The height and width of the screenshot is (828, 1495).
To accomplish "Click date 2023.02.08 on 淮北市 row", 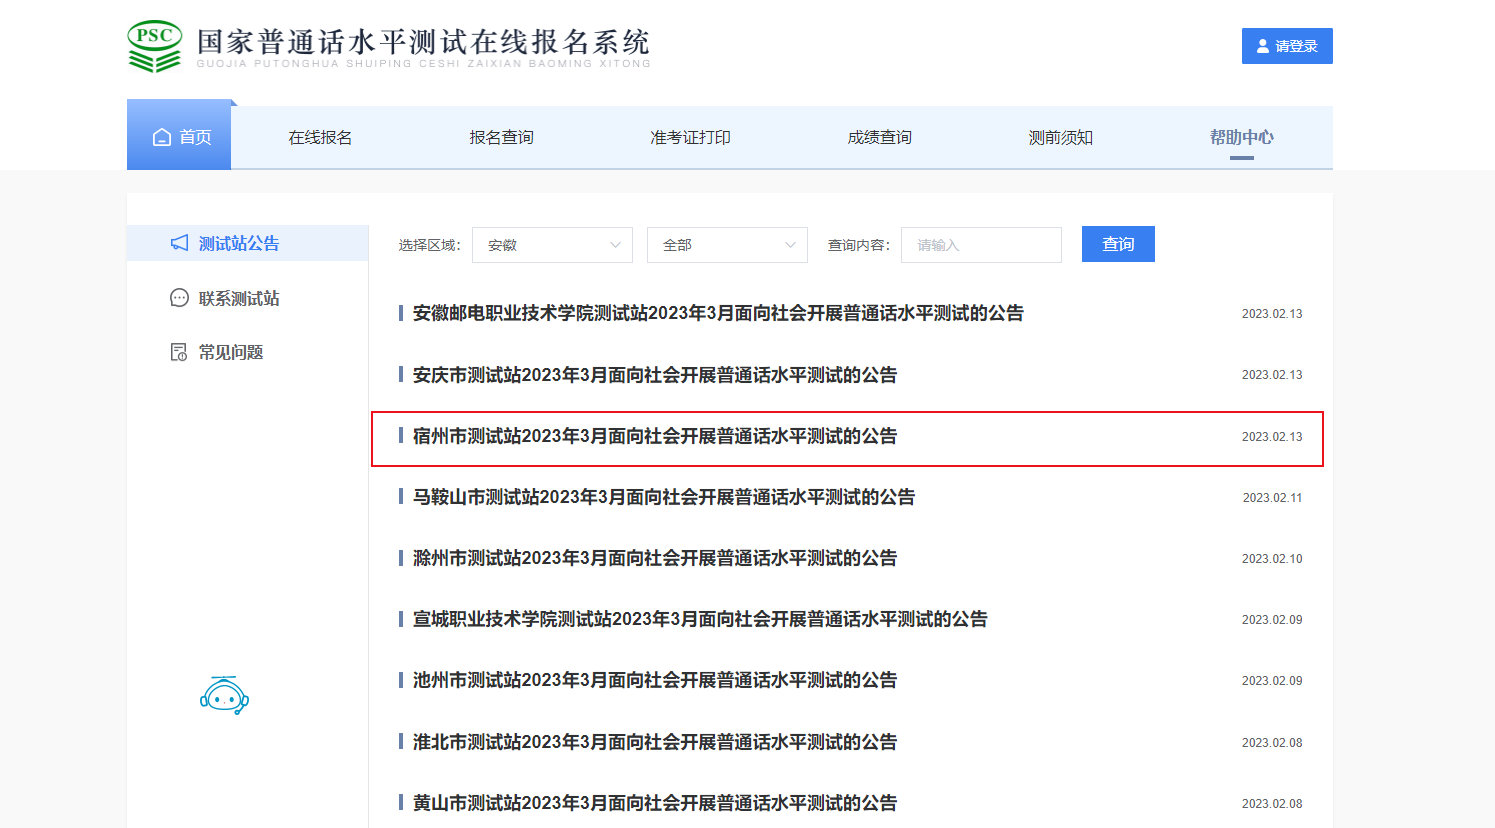I will click(x=1272, y=742).
